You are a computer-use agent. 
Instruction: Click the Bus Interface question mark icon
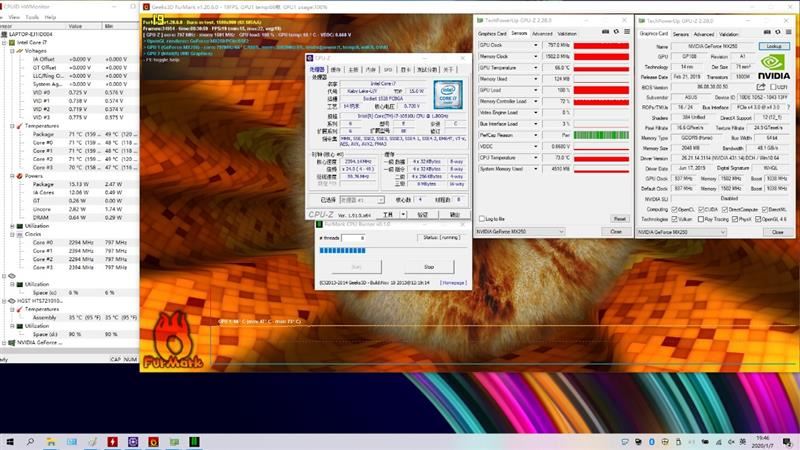788,107
